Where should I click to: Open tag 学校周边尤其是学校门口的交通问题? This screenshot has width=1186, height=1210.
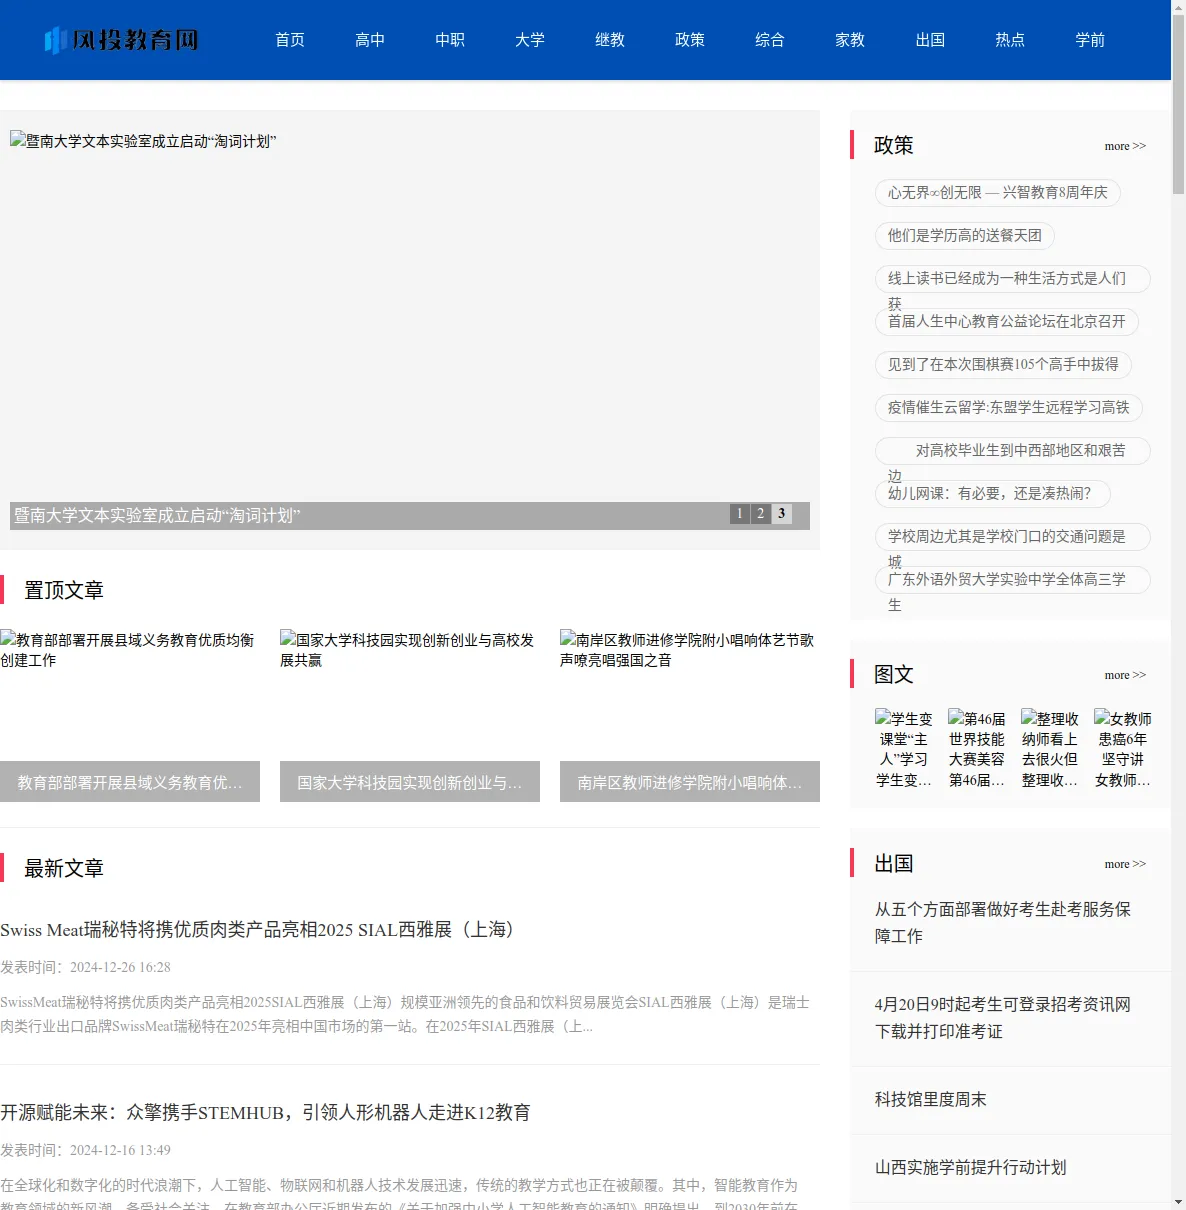[x=1012, y=537]
